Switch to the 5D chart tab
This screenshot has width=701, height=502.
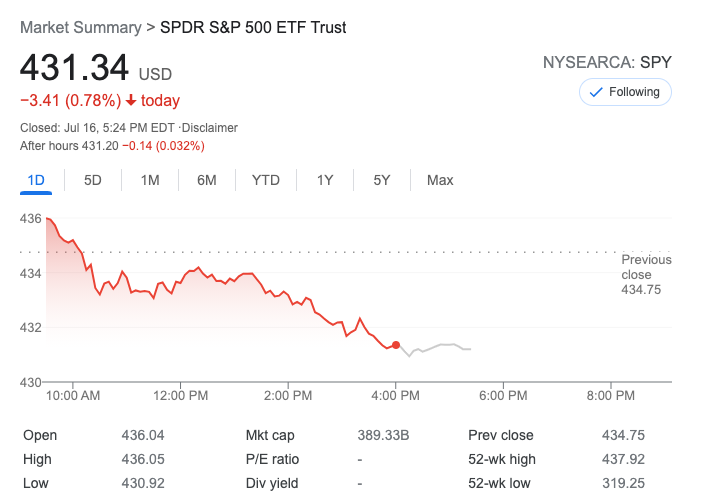click(x=93, y=180)
